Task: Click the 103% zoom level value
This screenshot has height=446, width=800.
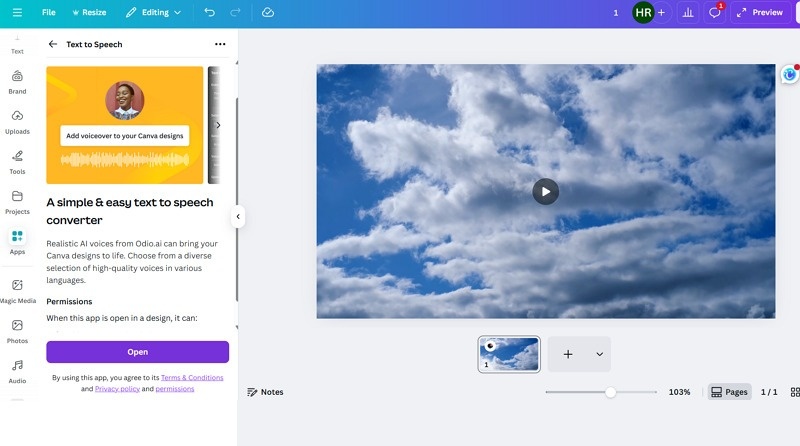Action: pyautogui.click(x=679, y=392)
